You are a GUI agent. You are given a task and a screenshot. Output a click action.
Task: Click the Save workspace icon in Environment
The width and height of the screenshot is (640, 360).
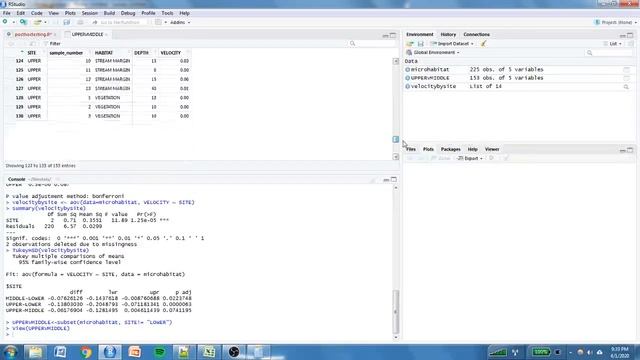420,43
